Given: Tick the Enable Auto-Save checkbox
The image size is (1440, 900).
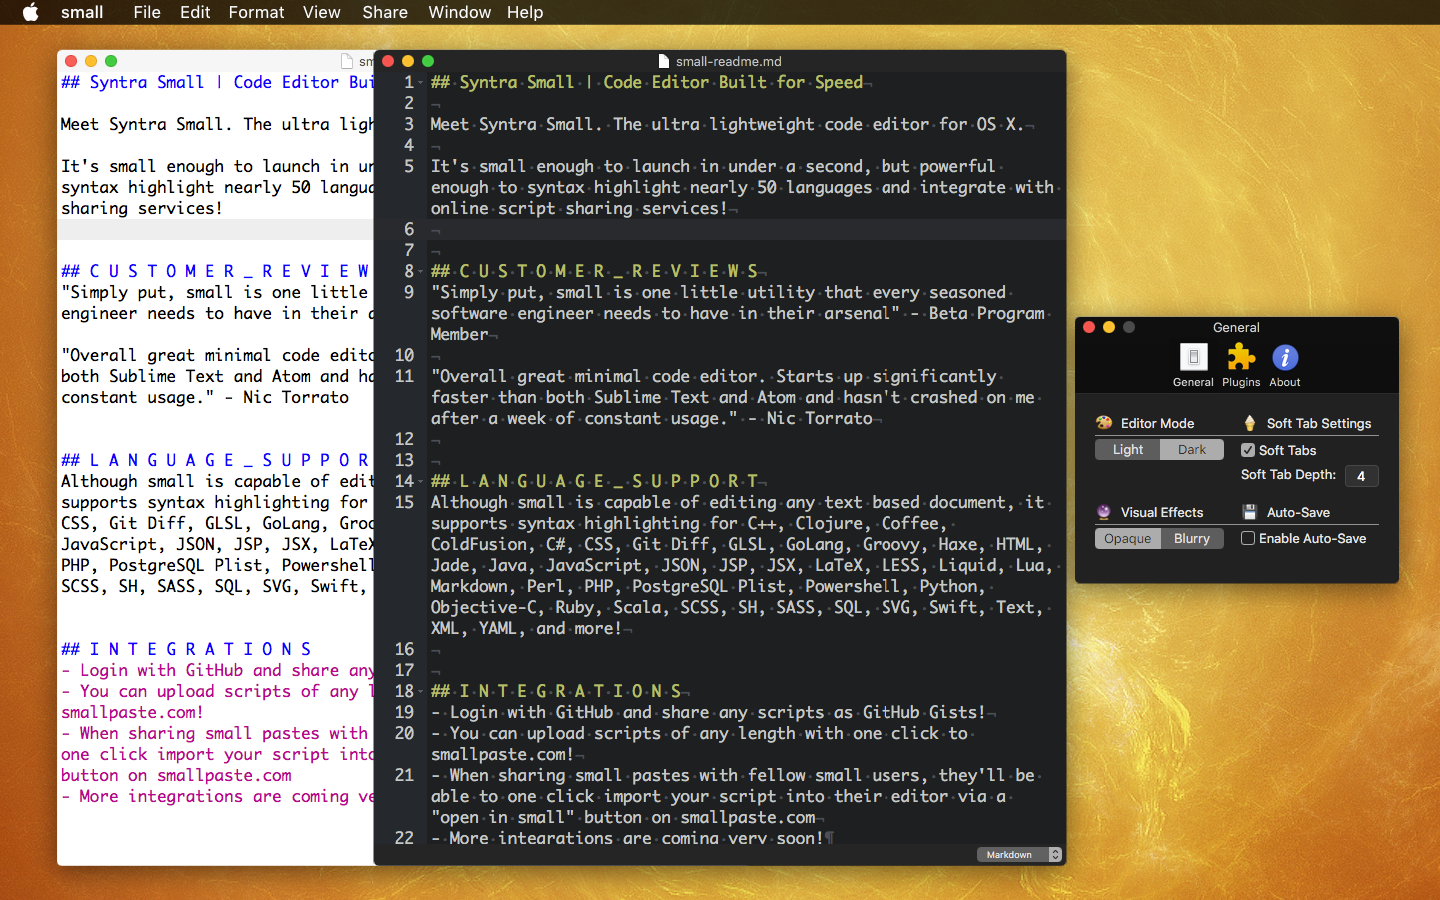Looking at the screenshot, I should [1248, 538].
